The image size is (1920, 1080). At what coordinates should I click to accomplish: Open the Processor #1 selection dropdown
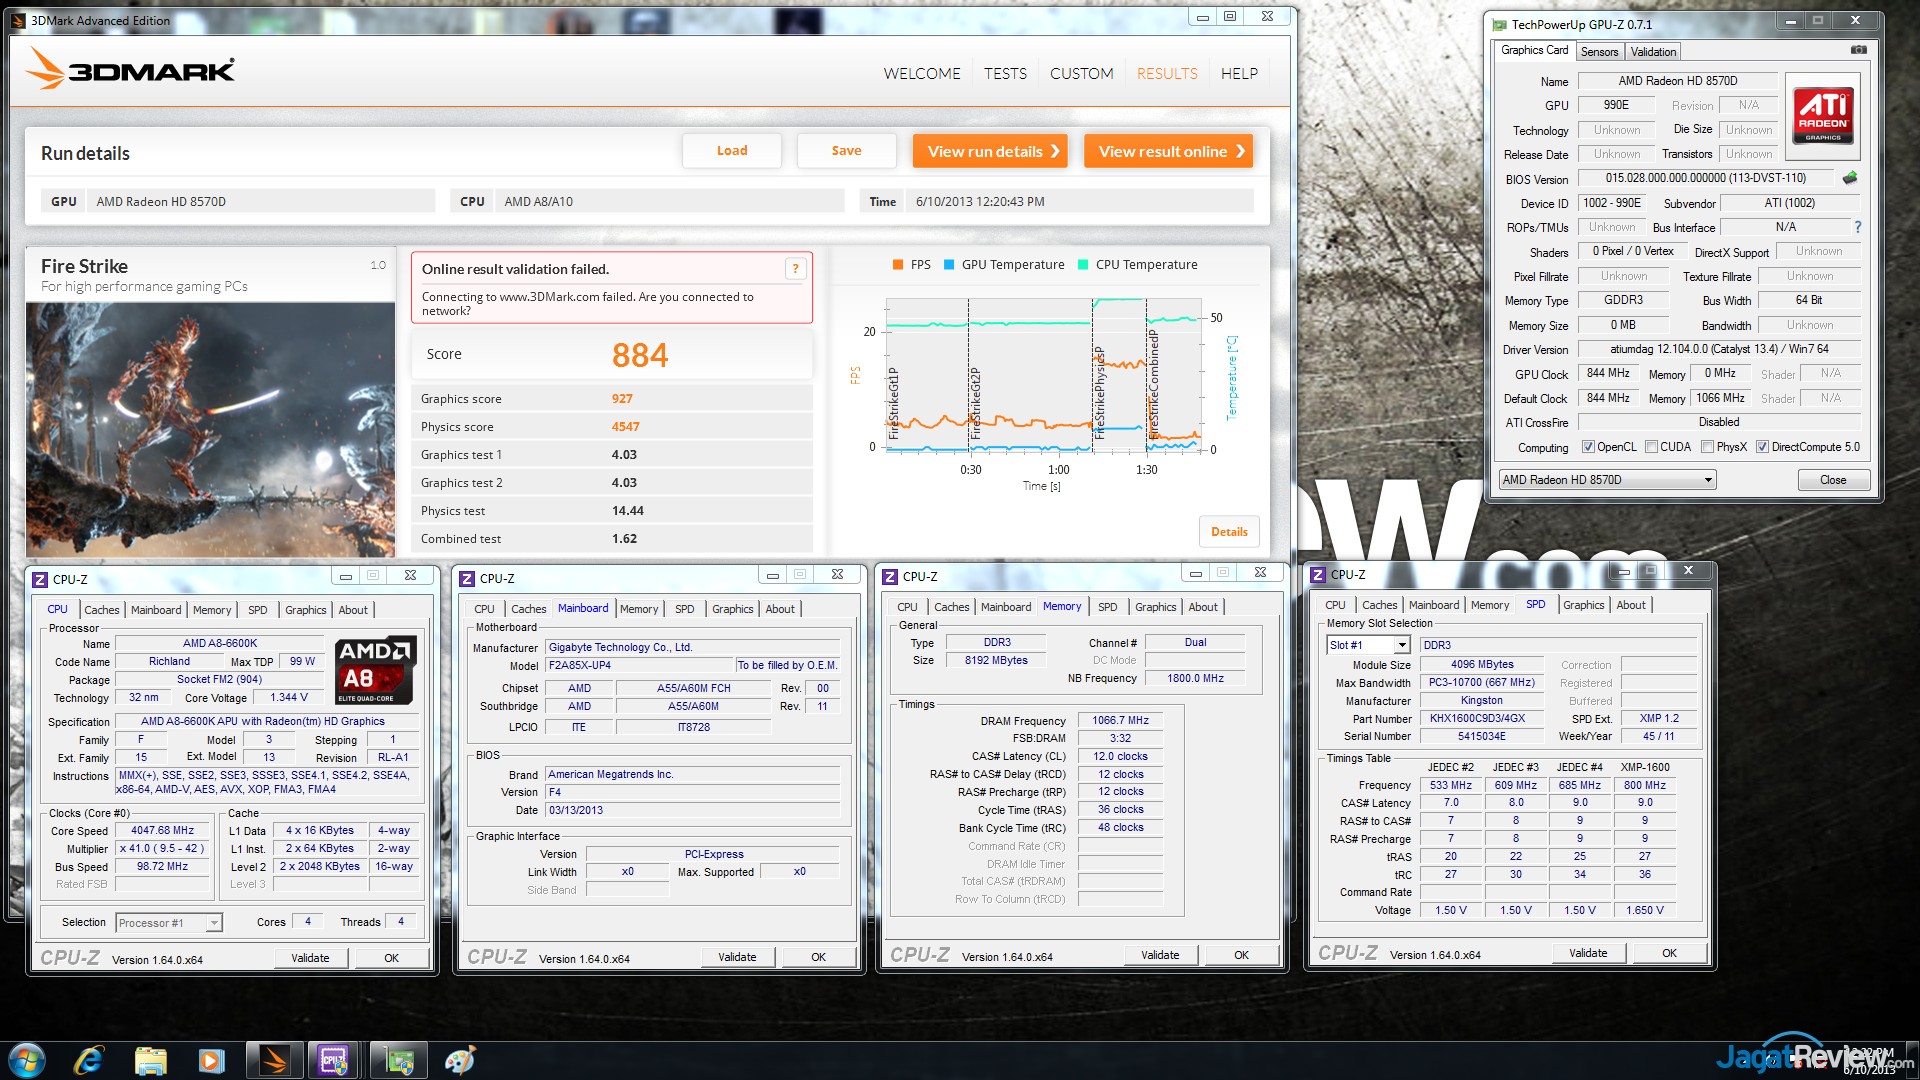tap(213, 923)
